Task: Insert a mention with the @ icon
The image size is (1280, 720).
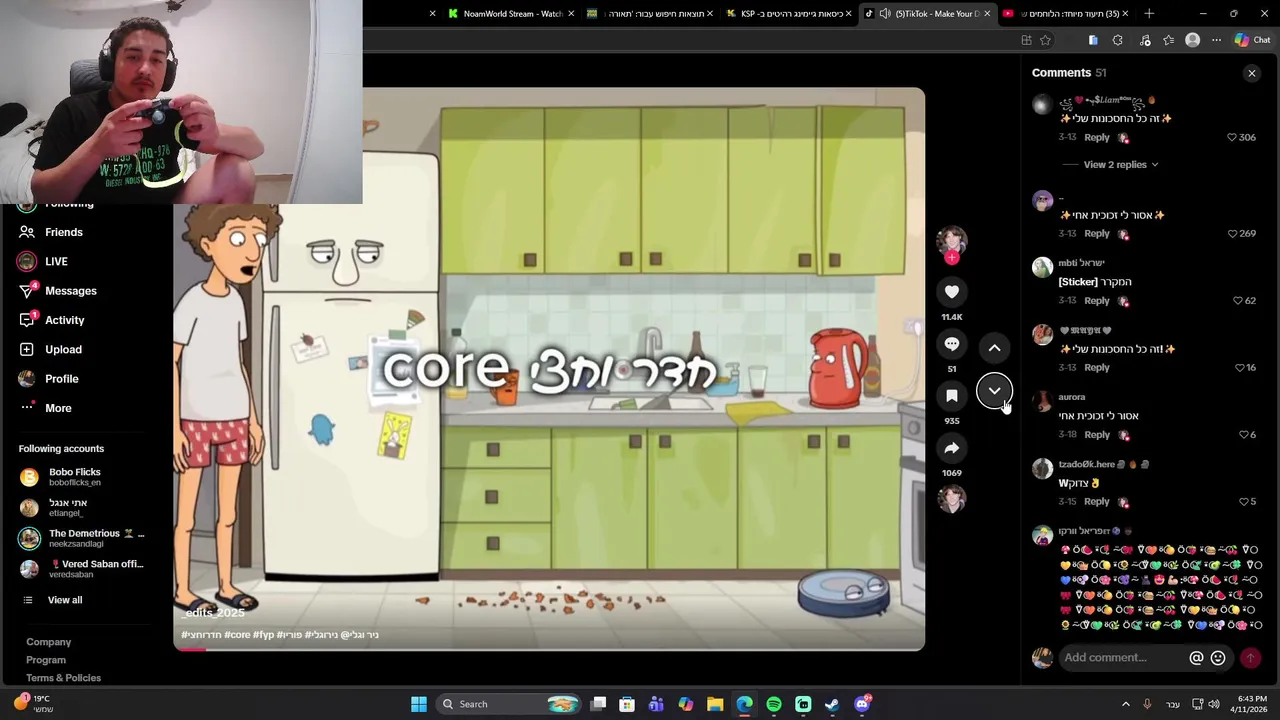Action: tap(1196, 658)
